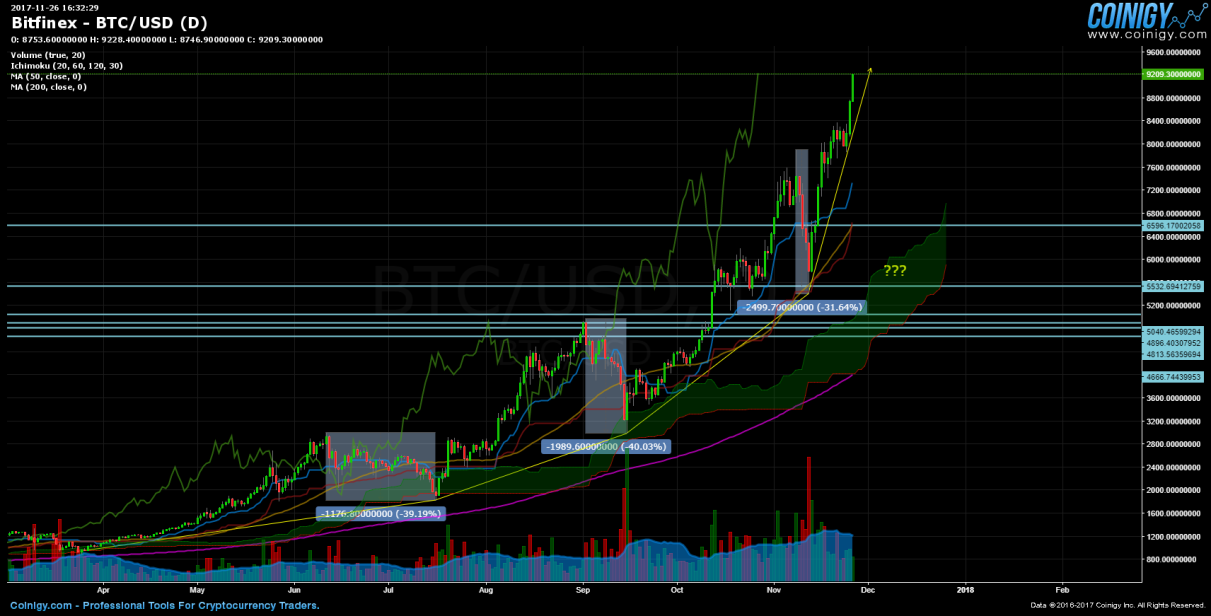This screenshot has height=616, width=1211.
Task: Select the Ichimoku (20, 60, 120, 30) indicator label
Action: coord(67,65)
